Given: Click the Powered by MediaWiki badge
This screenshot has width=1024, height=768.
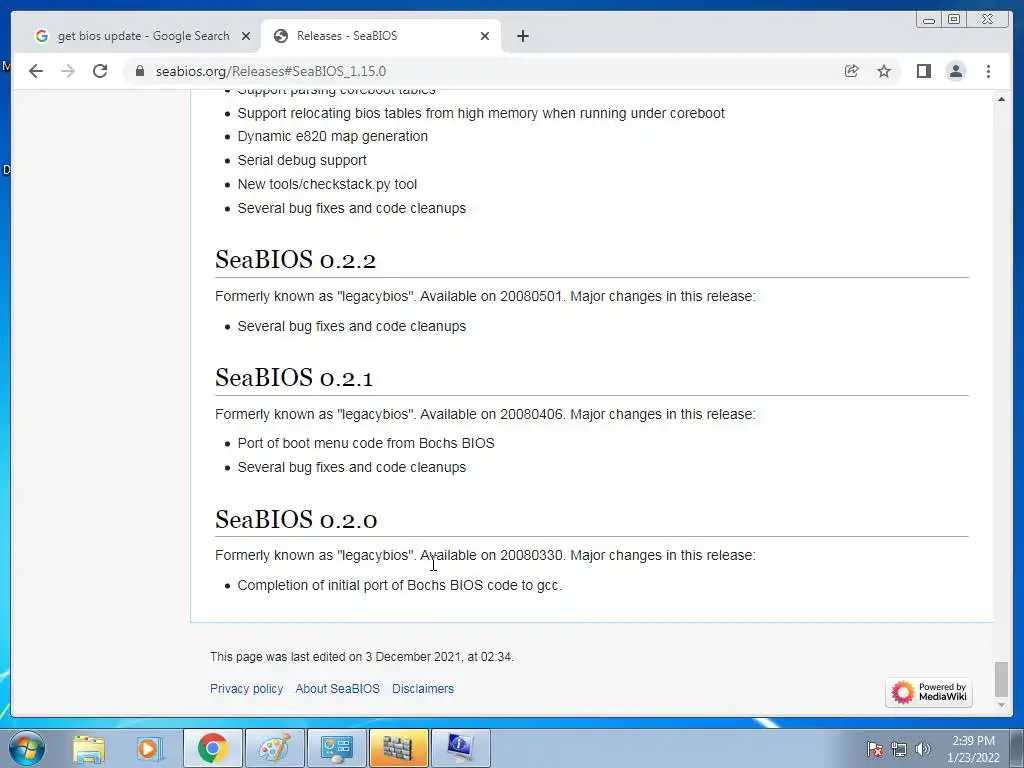Looking at the screenshot, I should (x=929, y=692).
